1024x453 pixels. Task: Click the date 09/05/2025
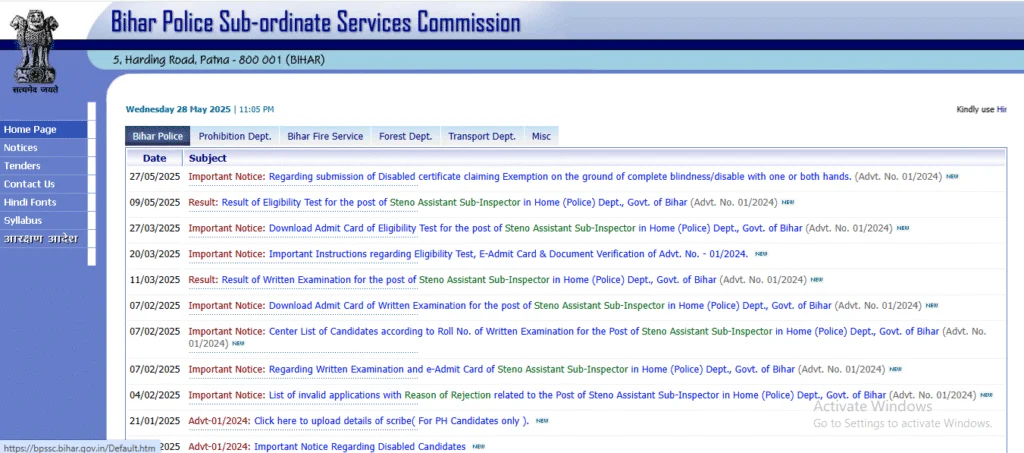tap(155, 202)
